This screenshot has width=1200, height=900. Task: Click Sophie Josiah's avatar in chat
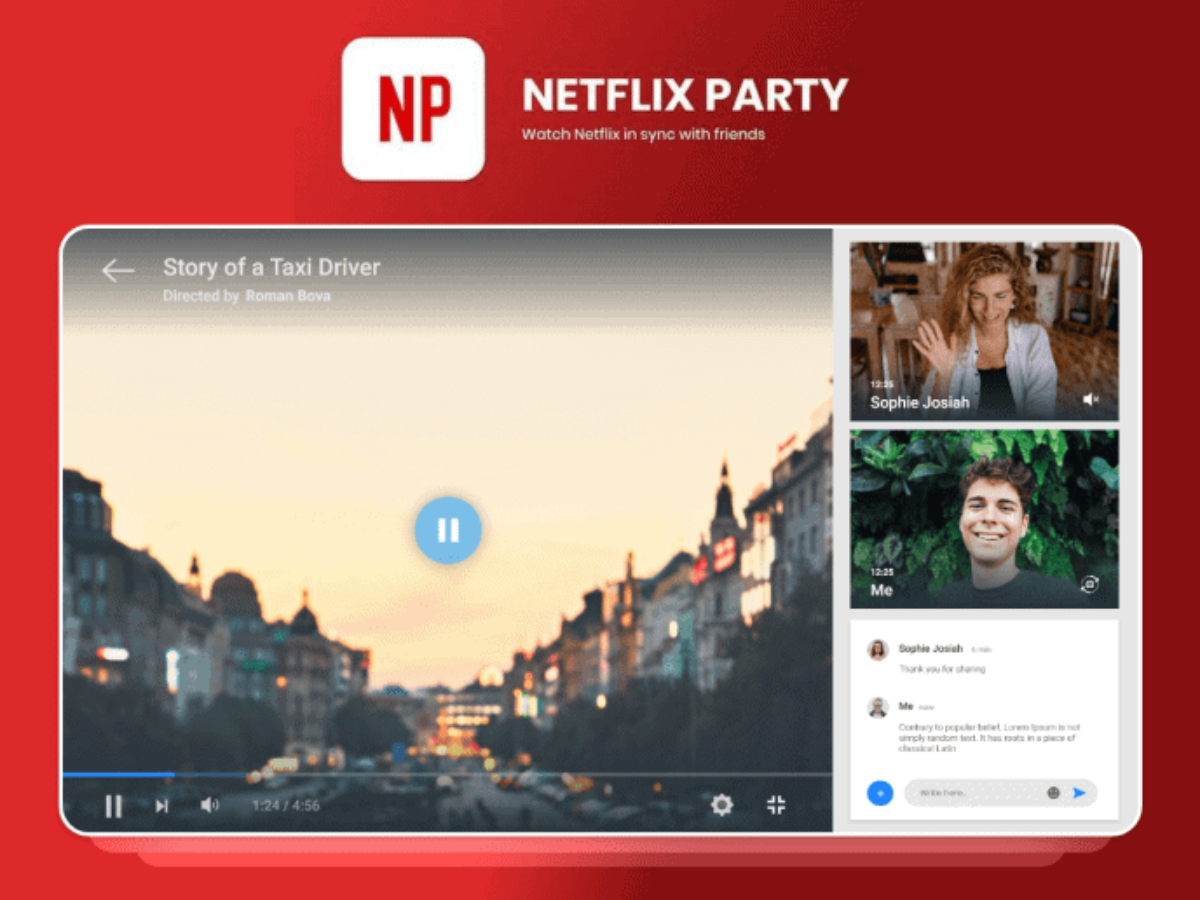point(878,650)
